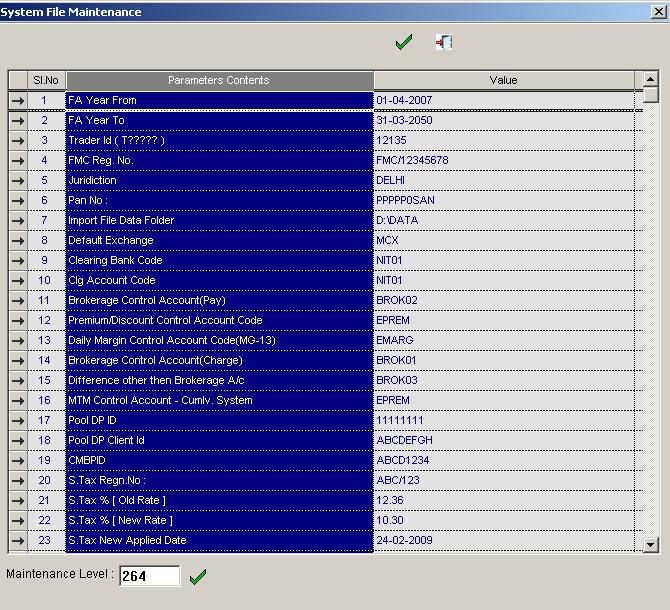Viewport: 670px width, 610px height.
Task: Click the Value column header
Action: tap(503, 80)
